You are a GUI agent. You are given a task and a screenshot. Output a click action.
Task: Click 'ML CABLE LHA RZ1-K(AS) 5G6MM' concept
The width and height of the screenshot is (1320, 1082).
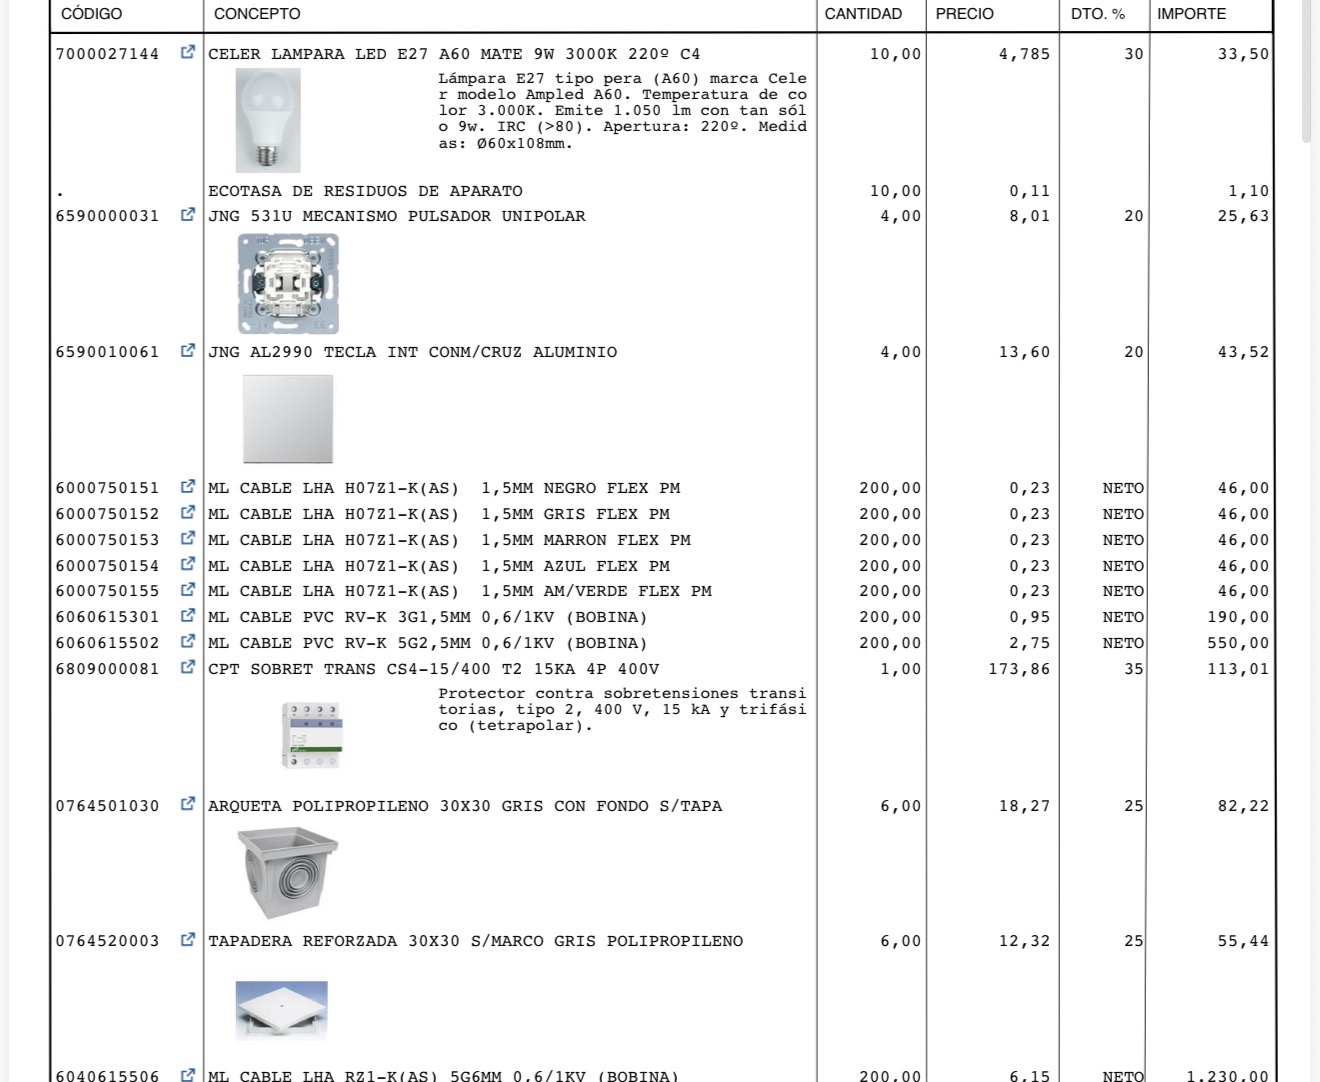[x=444, y=1075]
